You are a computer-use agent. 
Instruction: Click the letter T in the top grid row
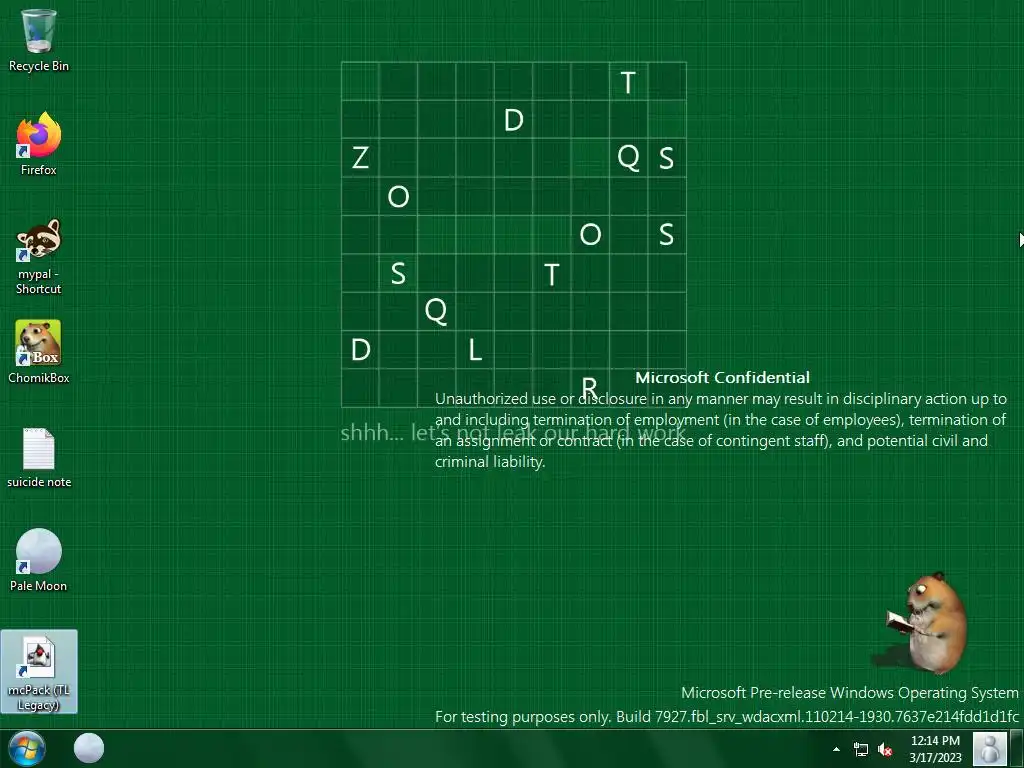click(x=628, y=82)
